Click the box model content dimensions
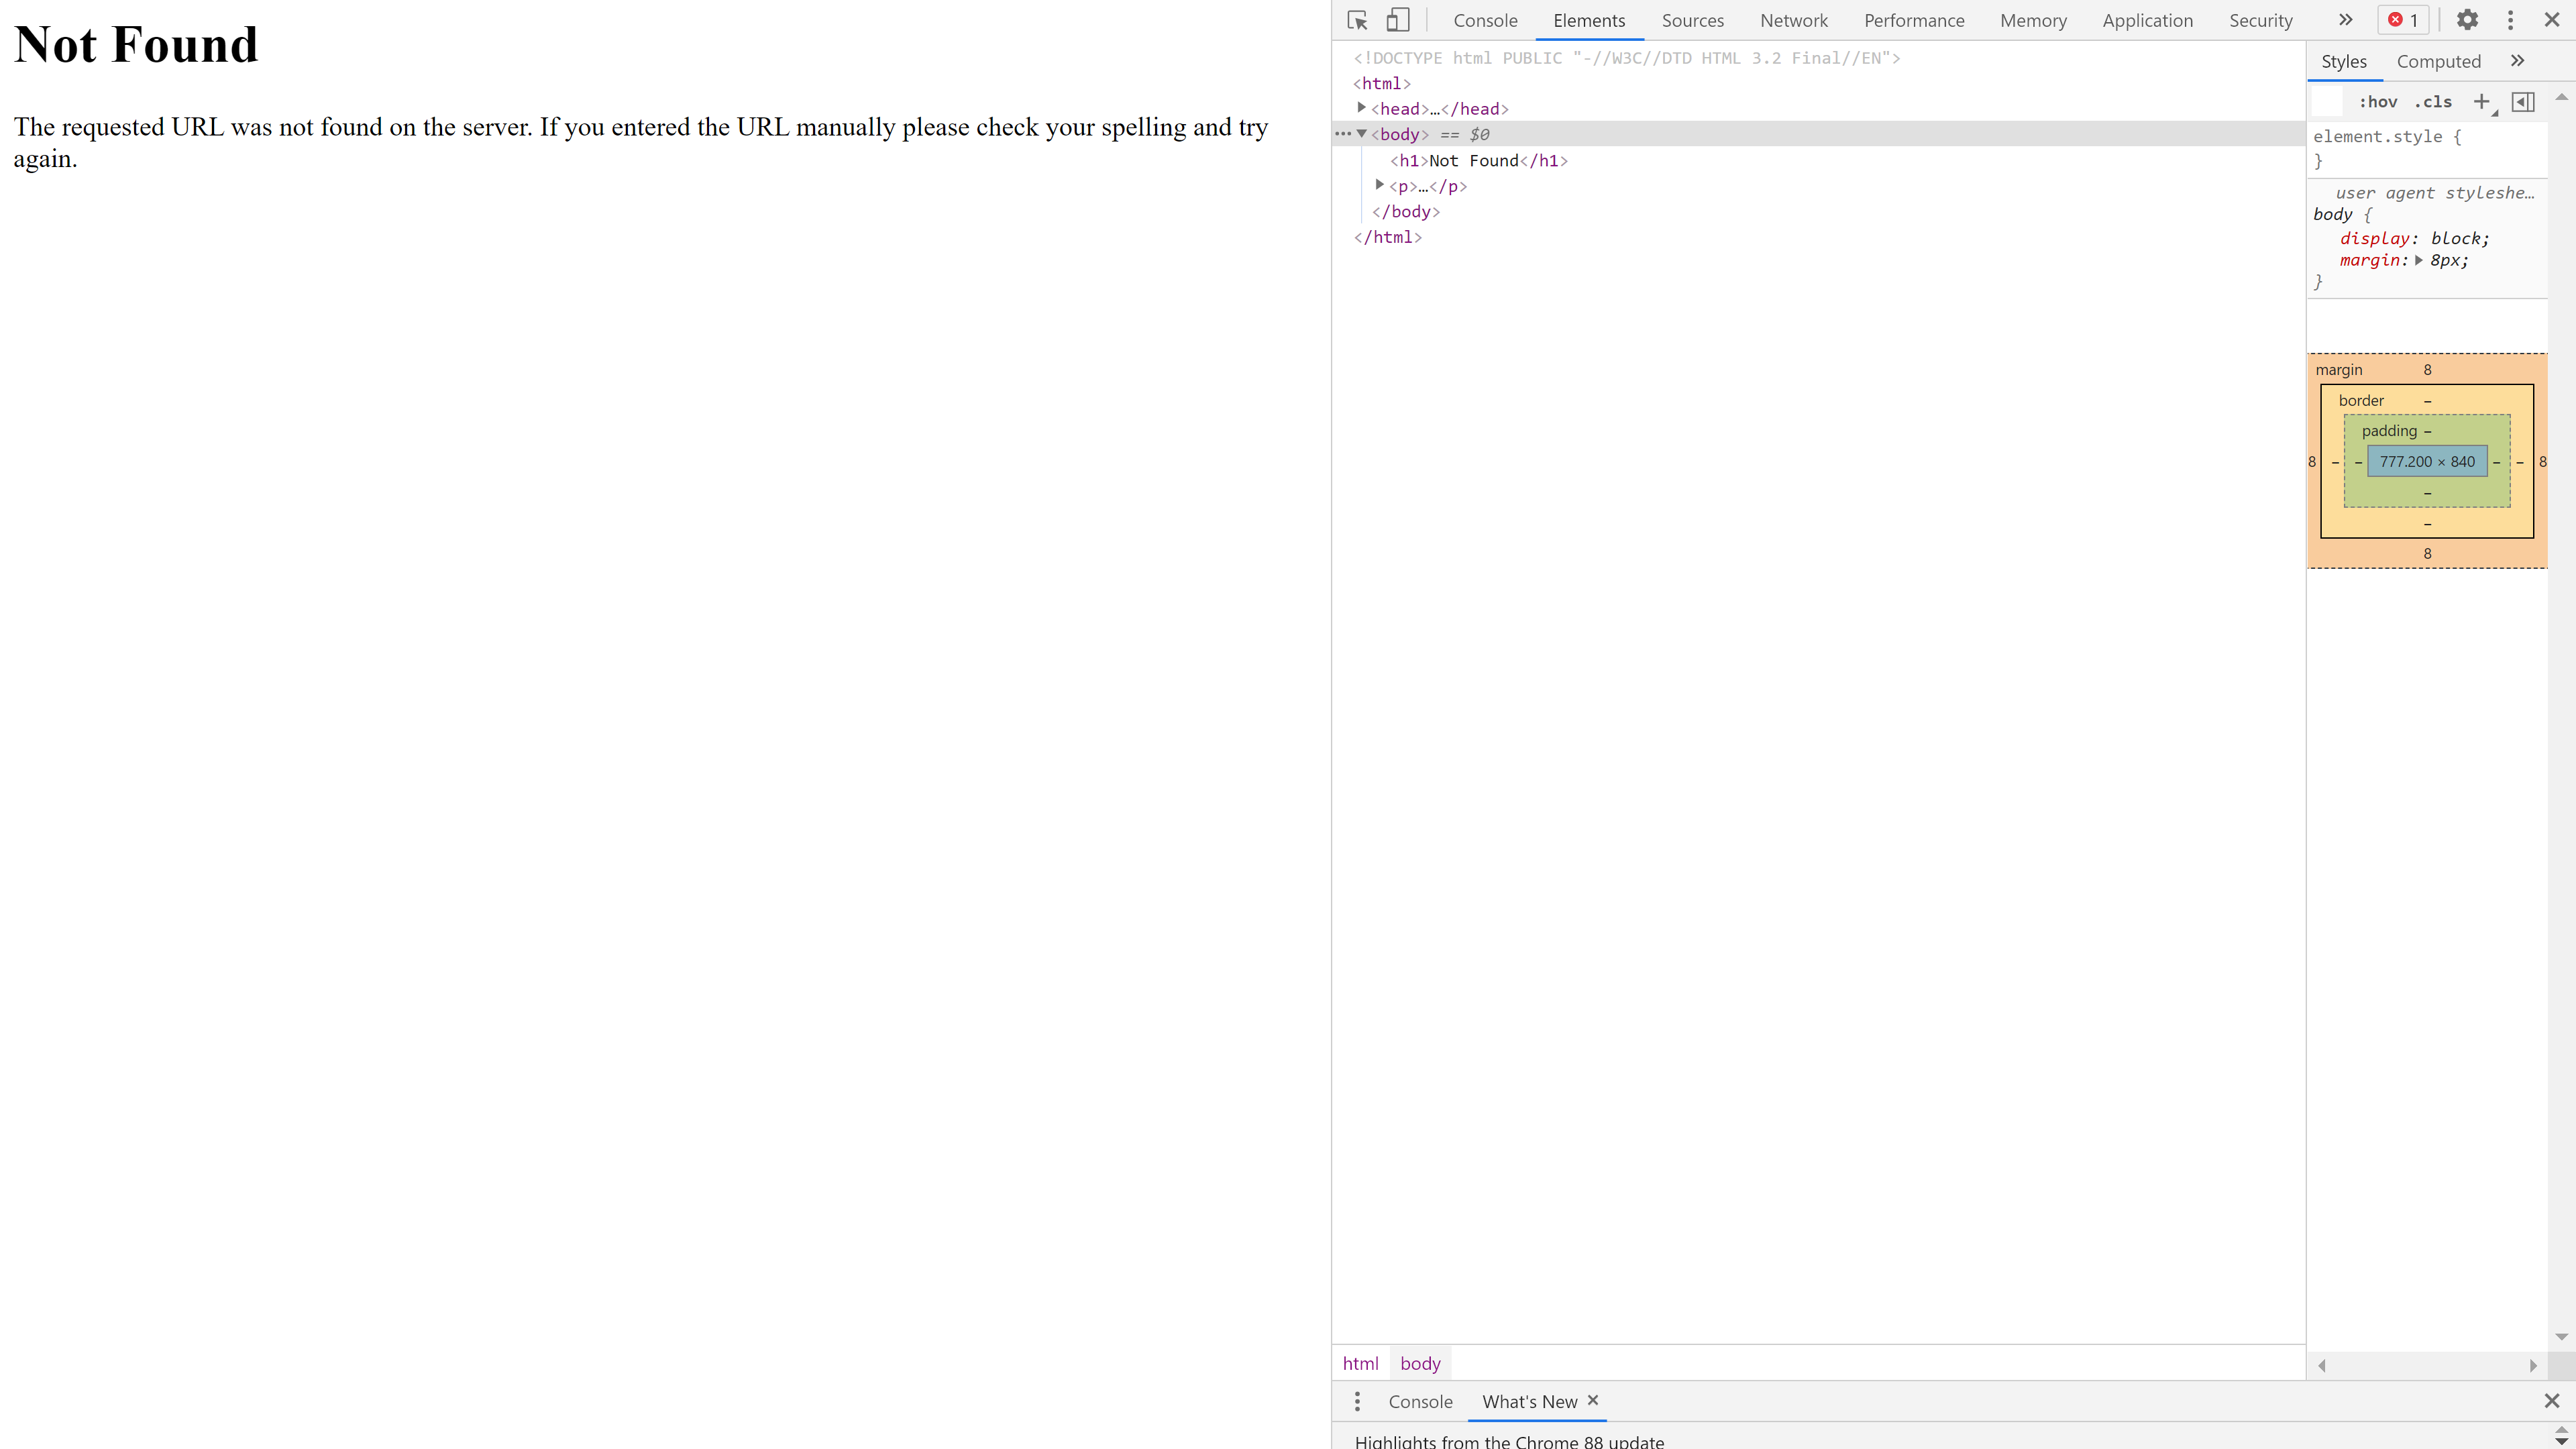 [2427, 461]
